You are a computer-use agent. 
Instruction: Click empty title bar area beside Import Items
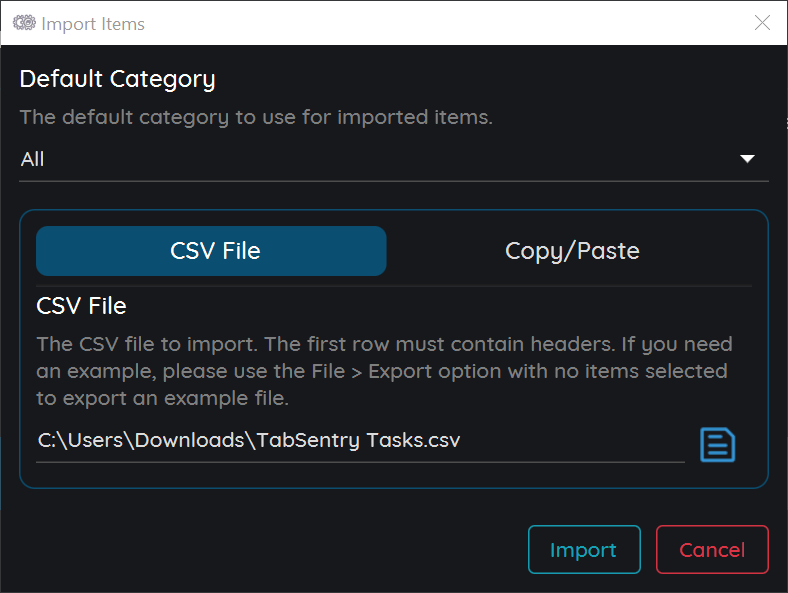(447, 23)
